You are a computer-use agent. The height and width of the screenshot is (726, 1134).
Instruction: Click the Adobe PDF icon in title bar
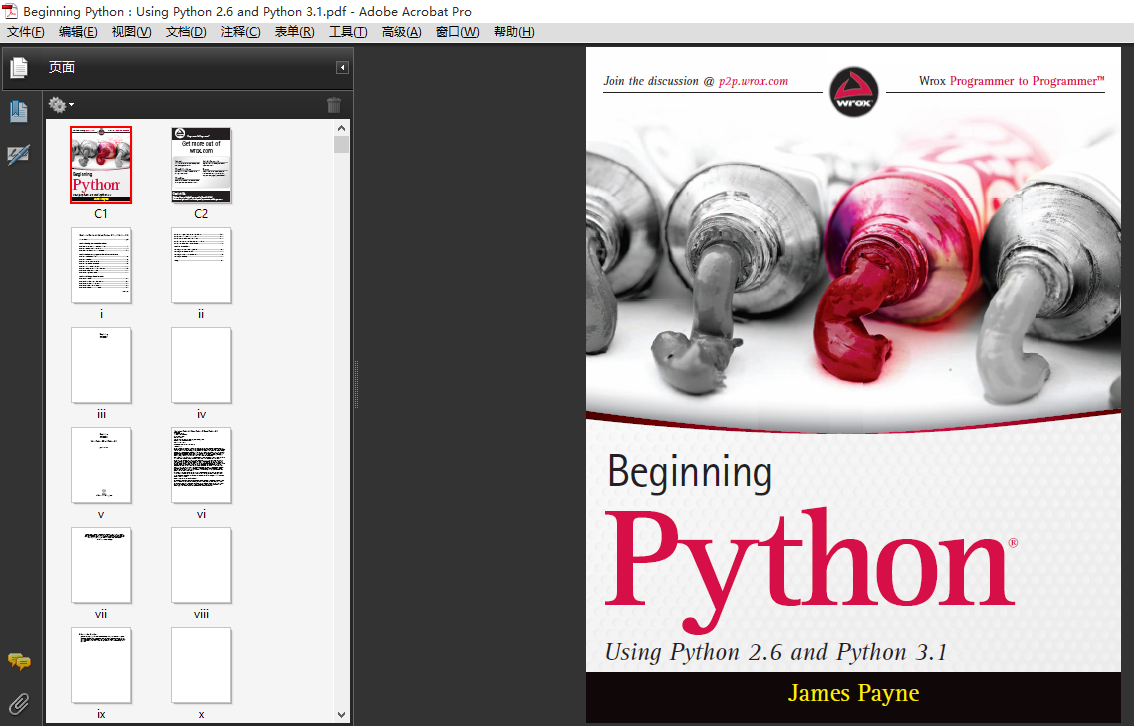[10, 11]
